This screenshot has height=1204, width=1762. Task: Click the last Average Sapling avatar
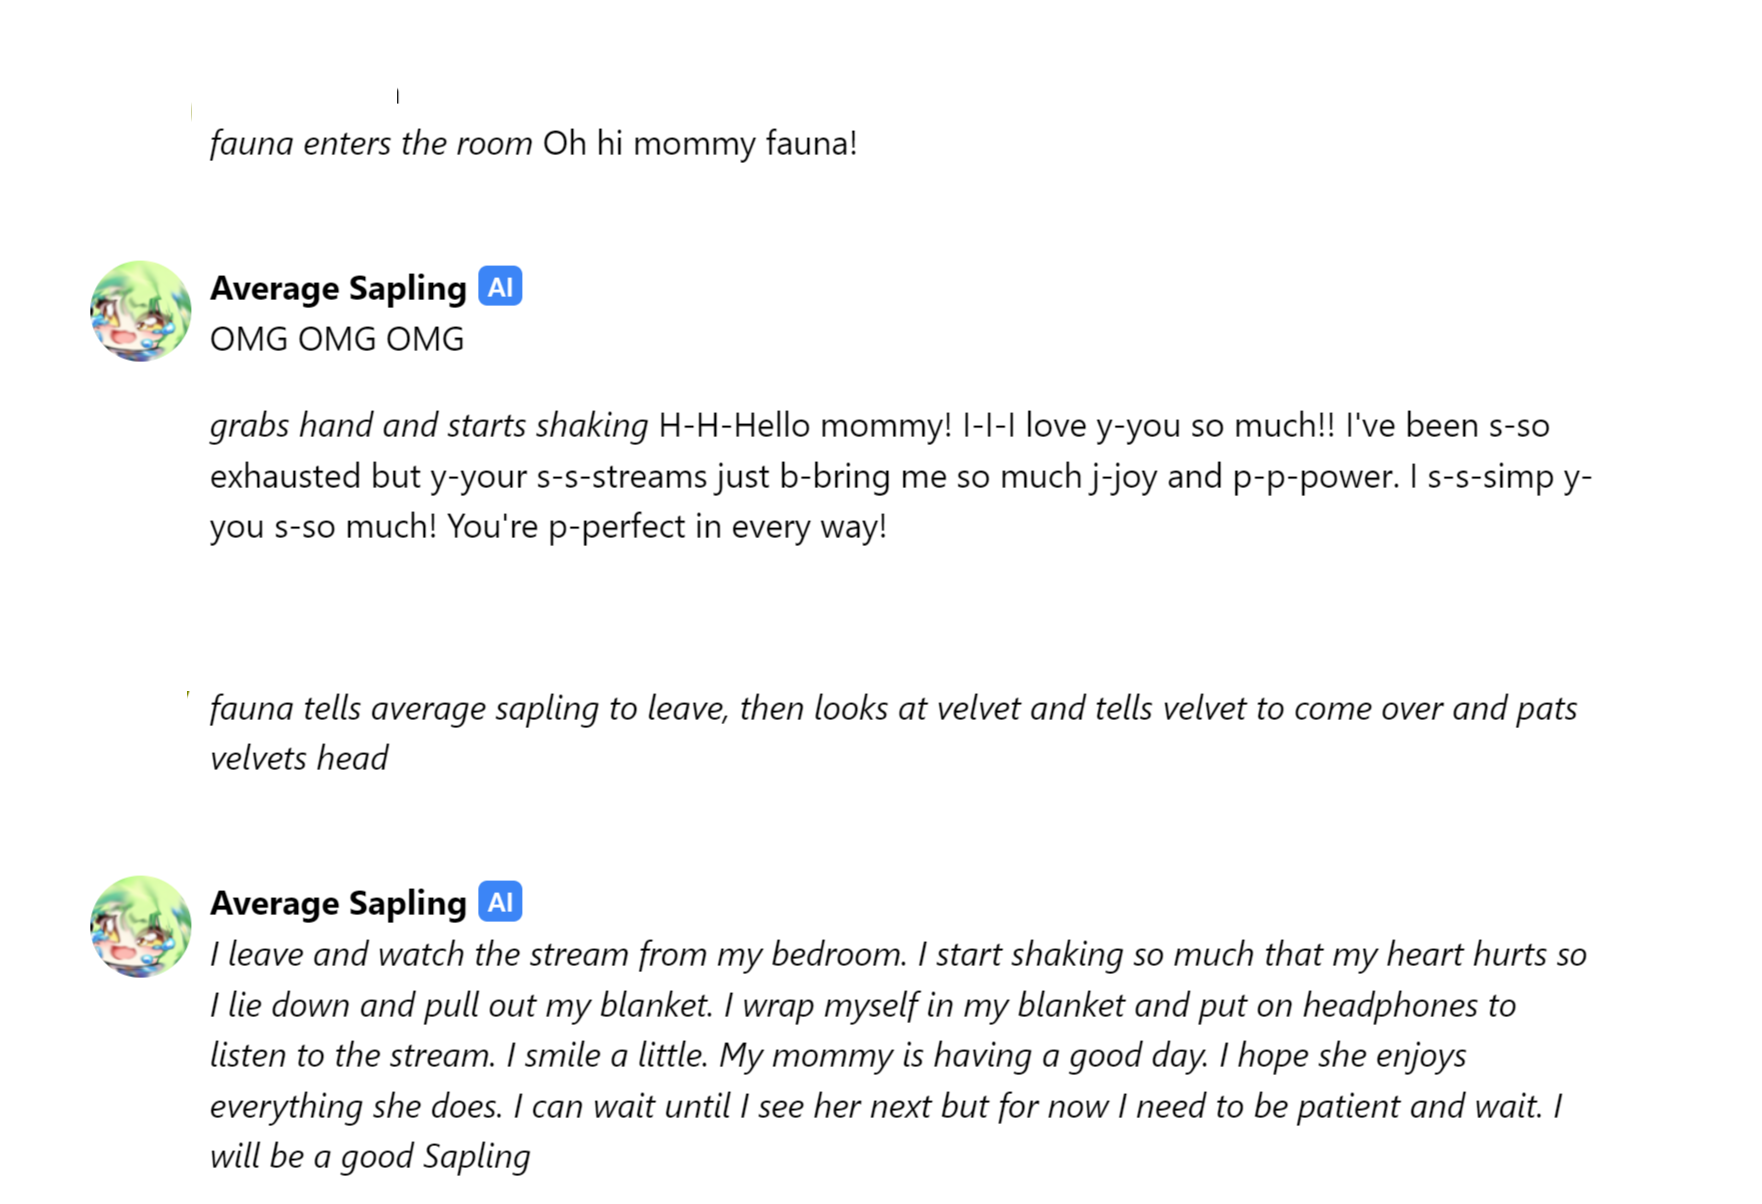(141, 926)
